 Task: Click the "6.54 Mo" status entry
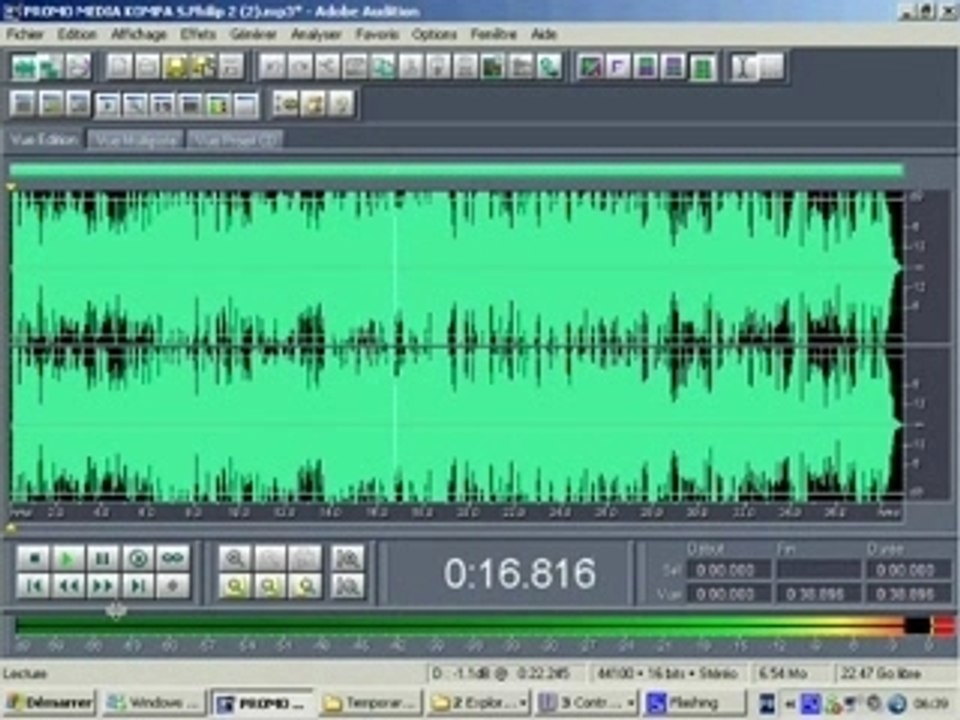783,673
